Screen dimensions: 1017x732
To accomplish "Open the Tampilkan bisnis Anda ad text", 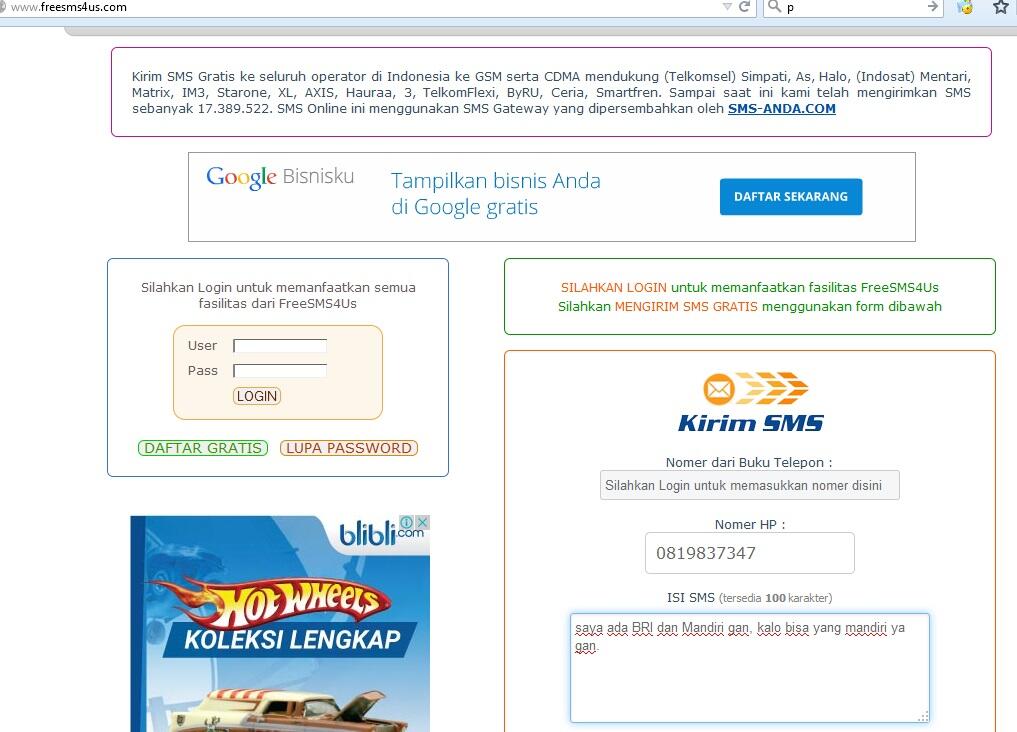I will pyautogui.click(x=496, y=193).
